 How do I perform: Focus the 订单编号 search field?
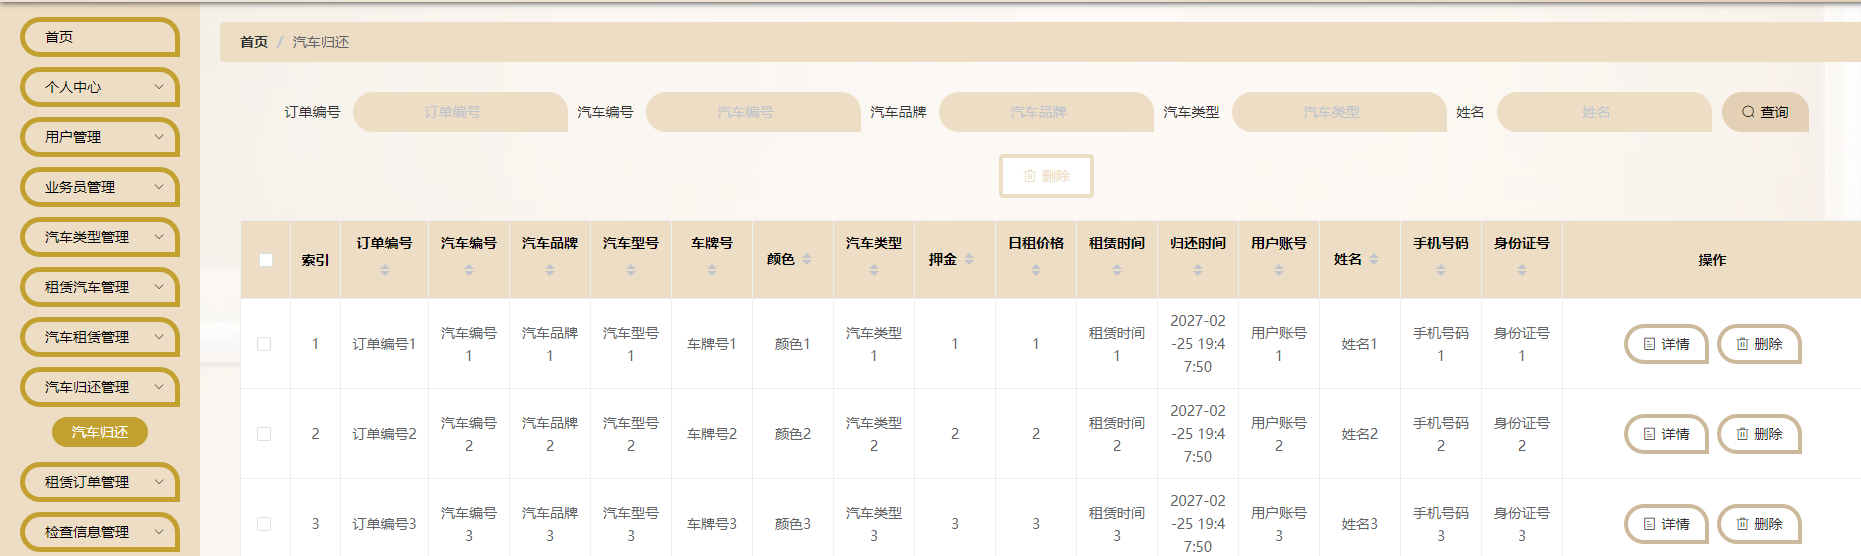click(460, 112)
